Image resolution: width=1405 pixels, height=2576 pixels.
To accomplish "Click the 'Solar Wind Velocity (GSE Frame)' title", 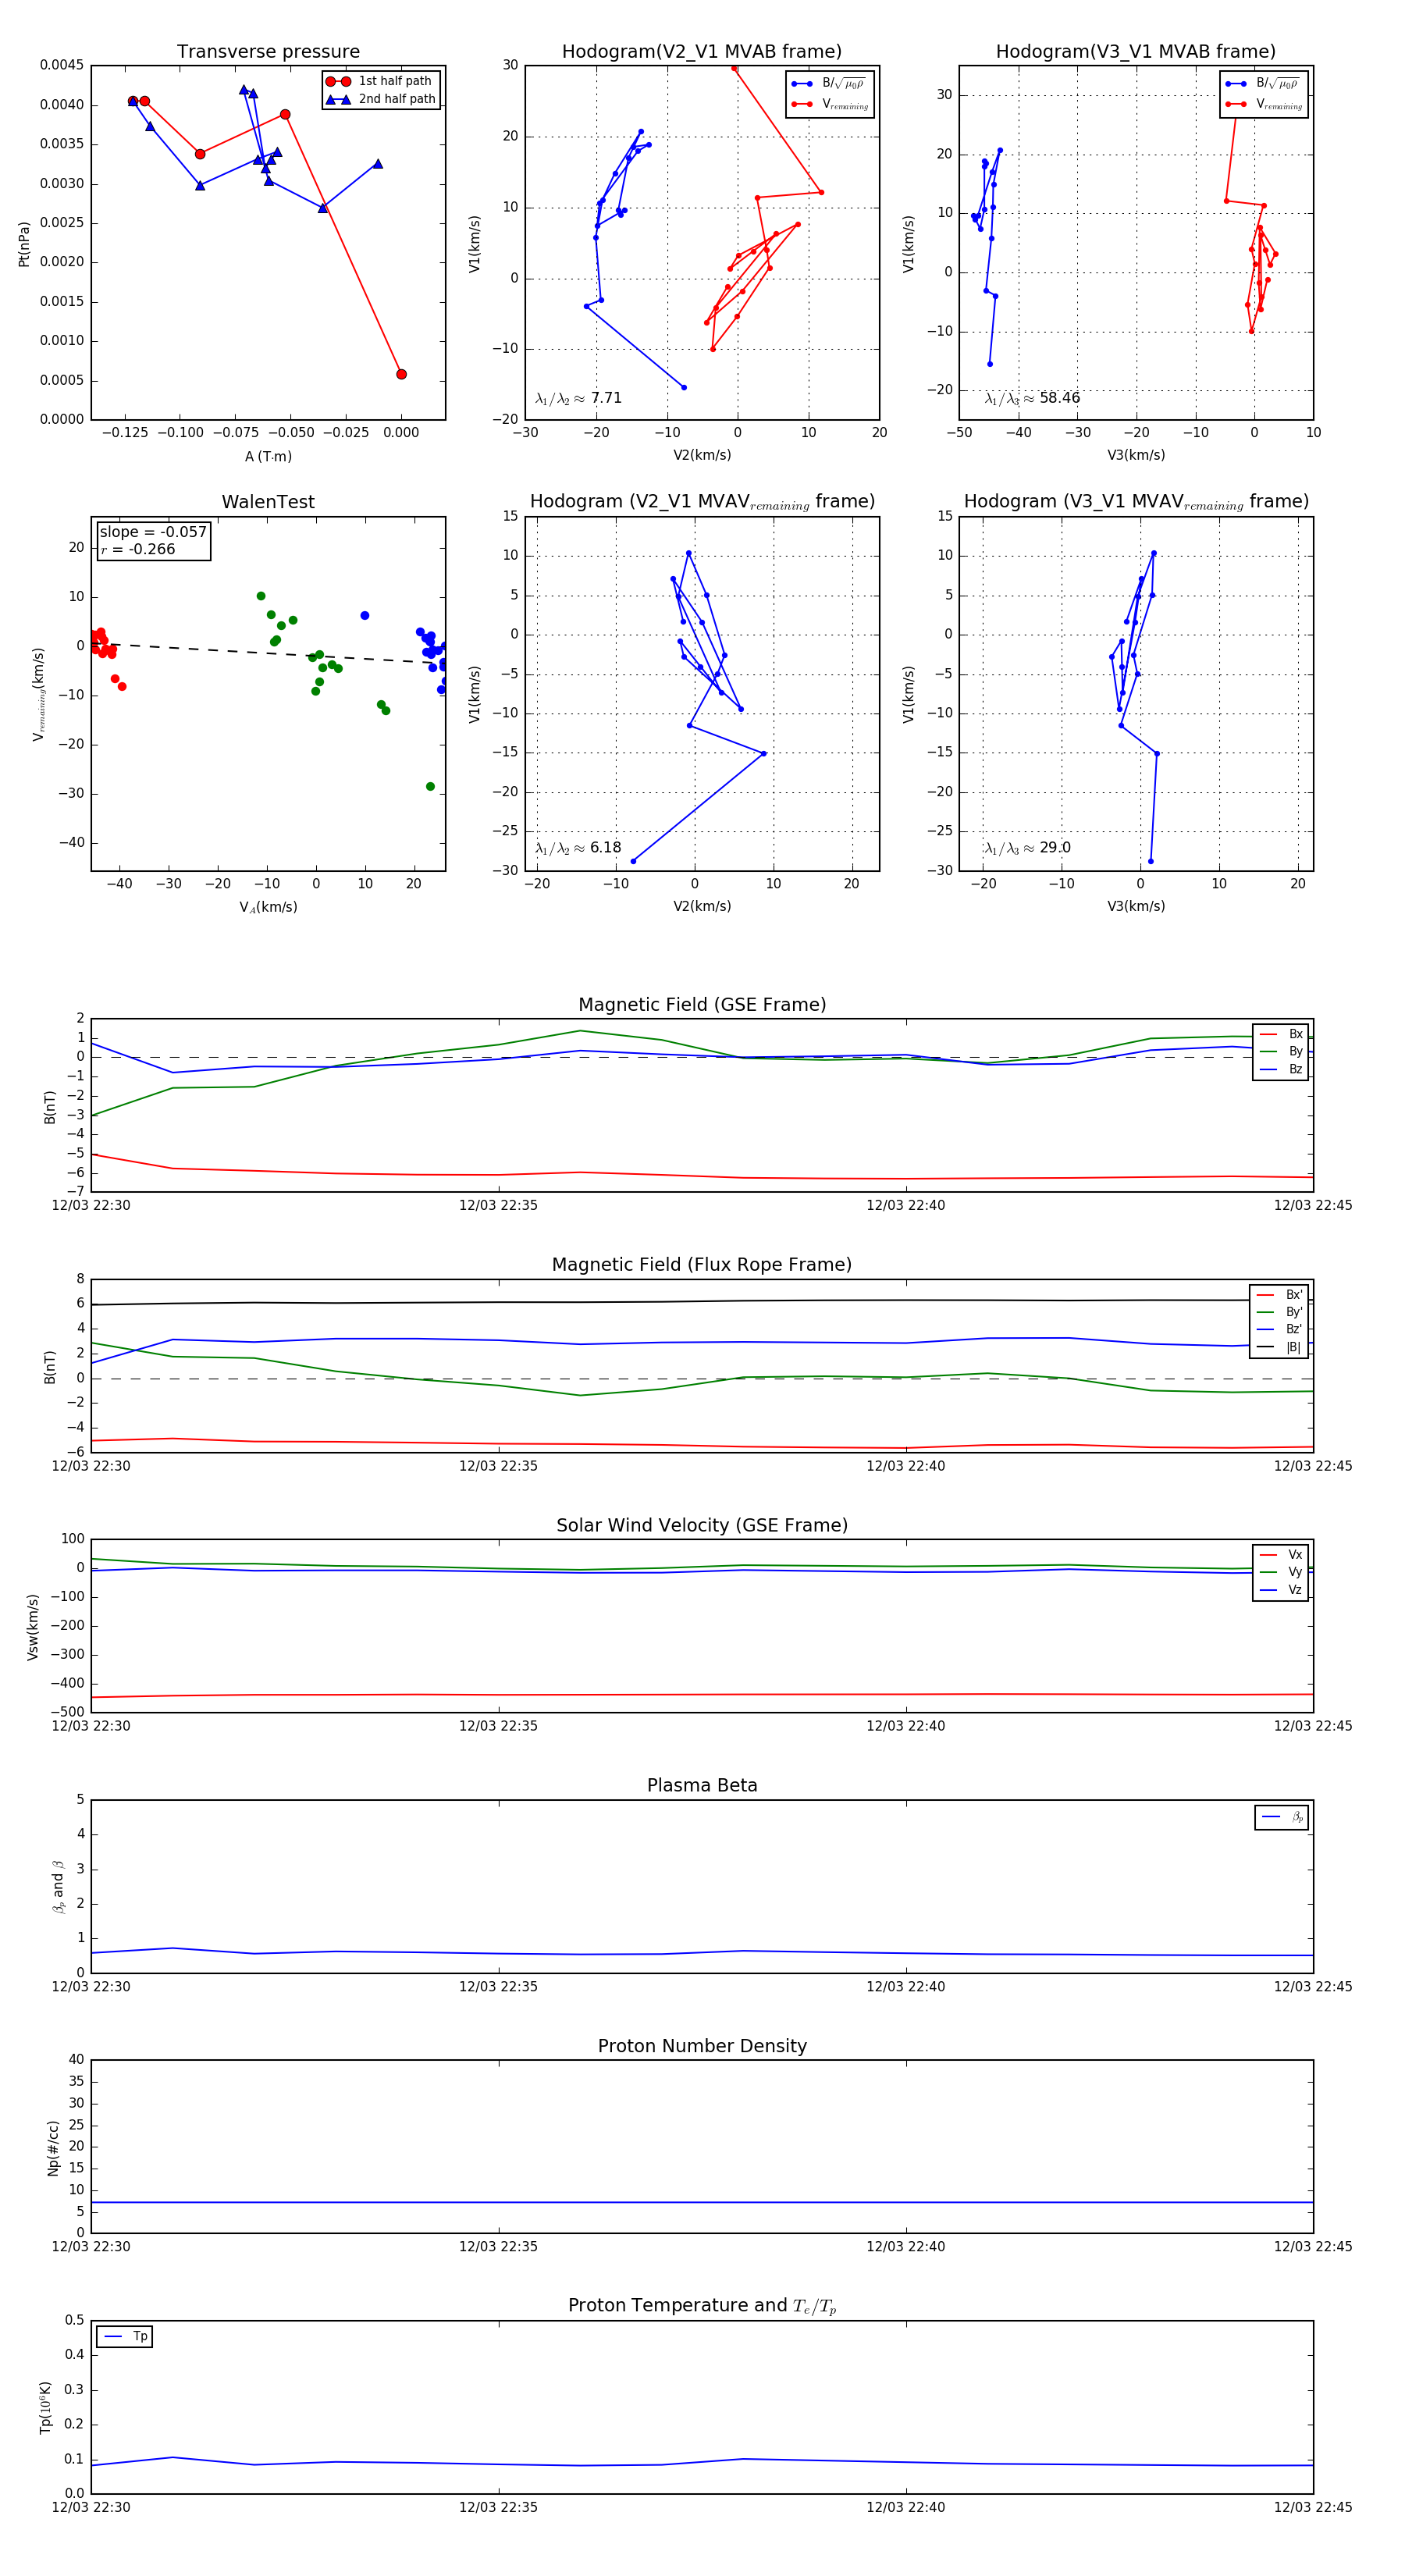I will pyautogui.click(x=702, y=1525).
